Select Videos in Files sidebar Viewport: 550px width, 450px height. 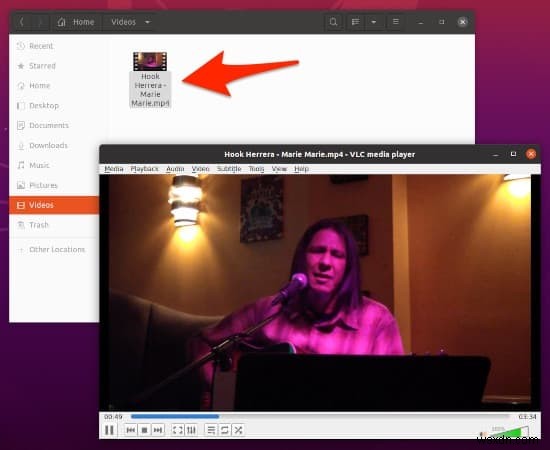coord(54,205)
